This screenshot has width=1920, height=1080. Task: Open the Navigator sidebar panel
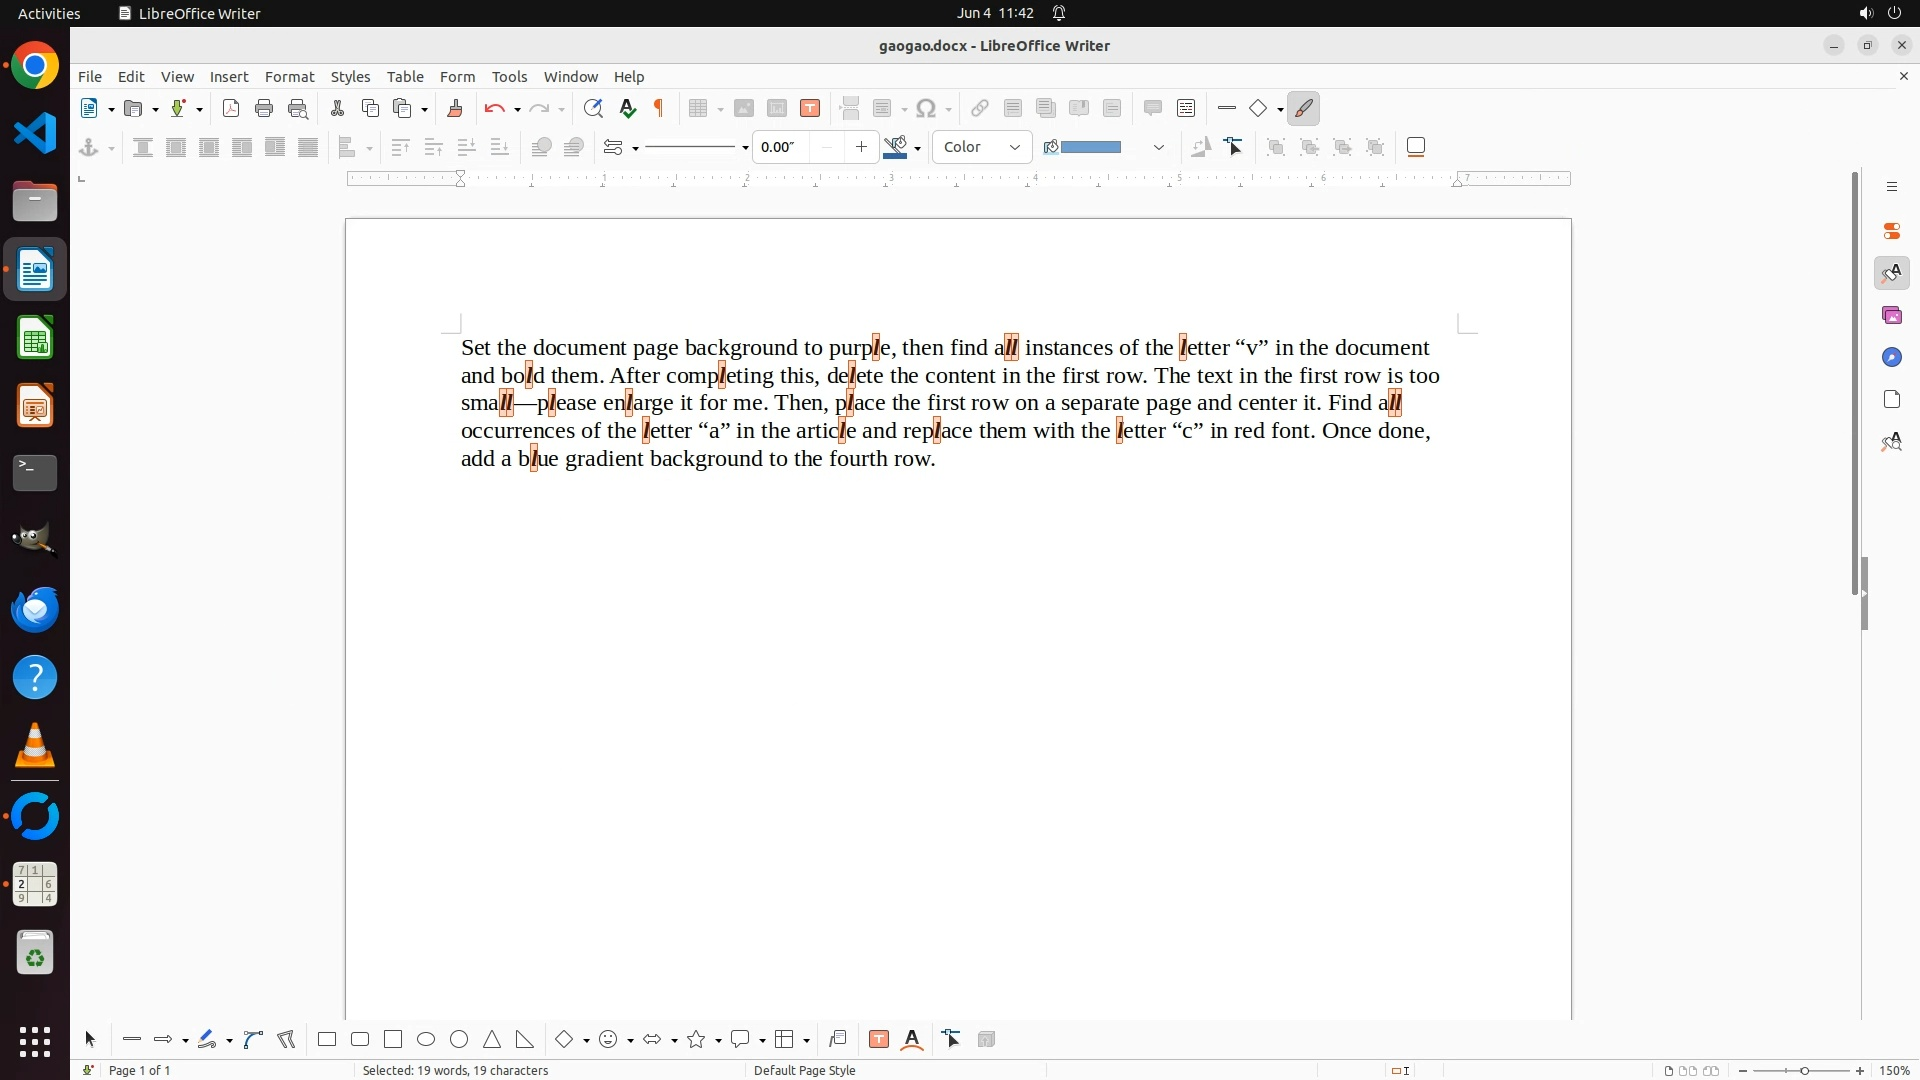pos(1891,357)
